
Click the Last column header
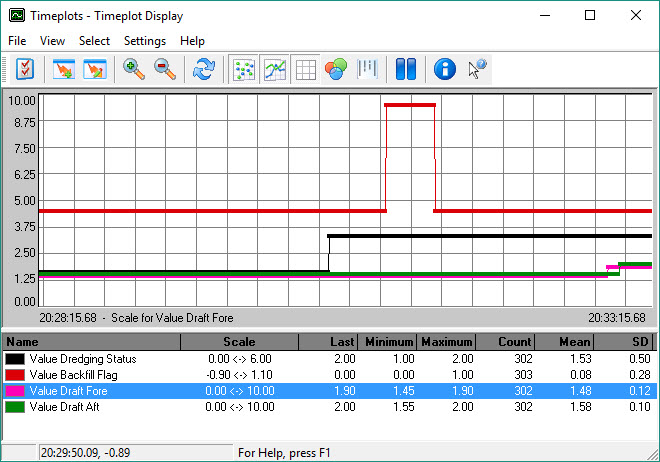328,342
